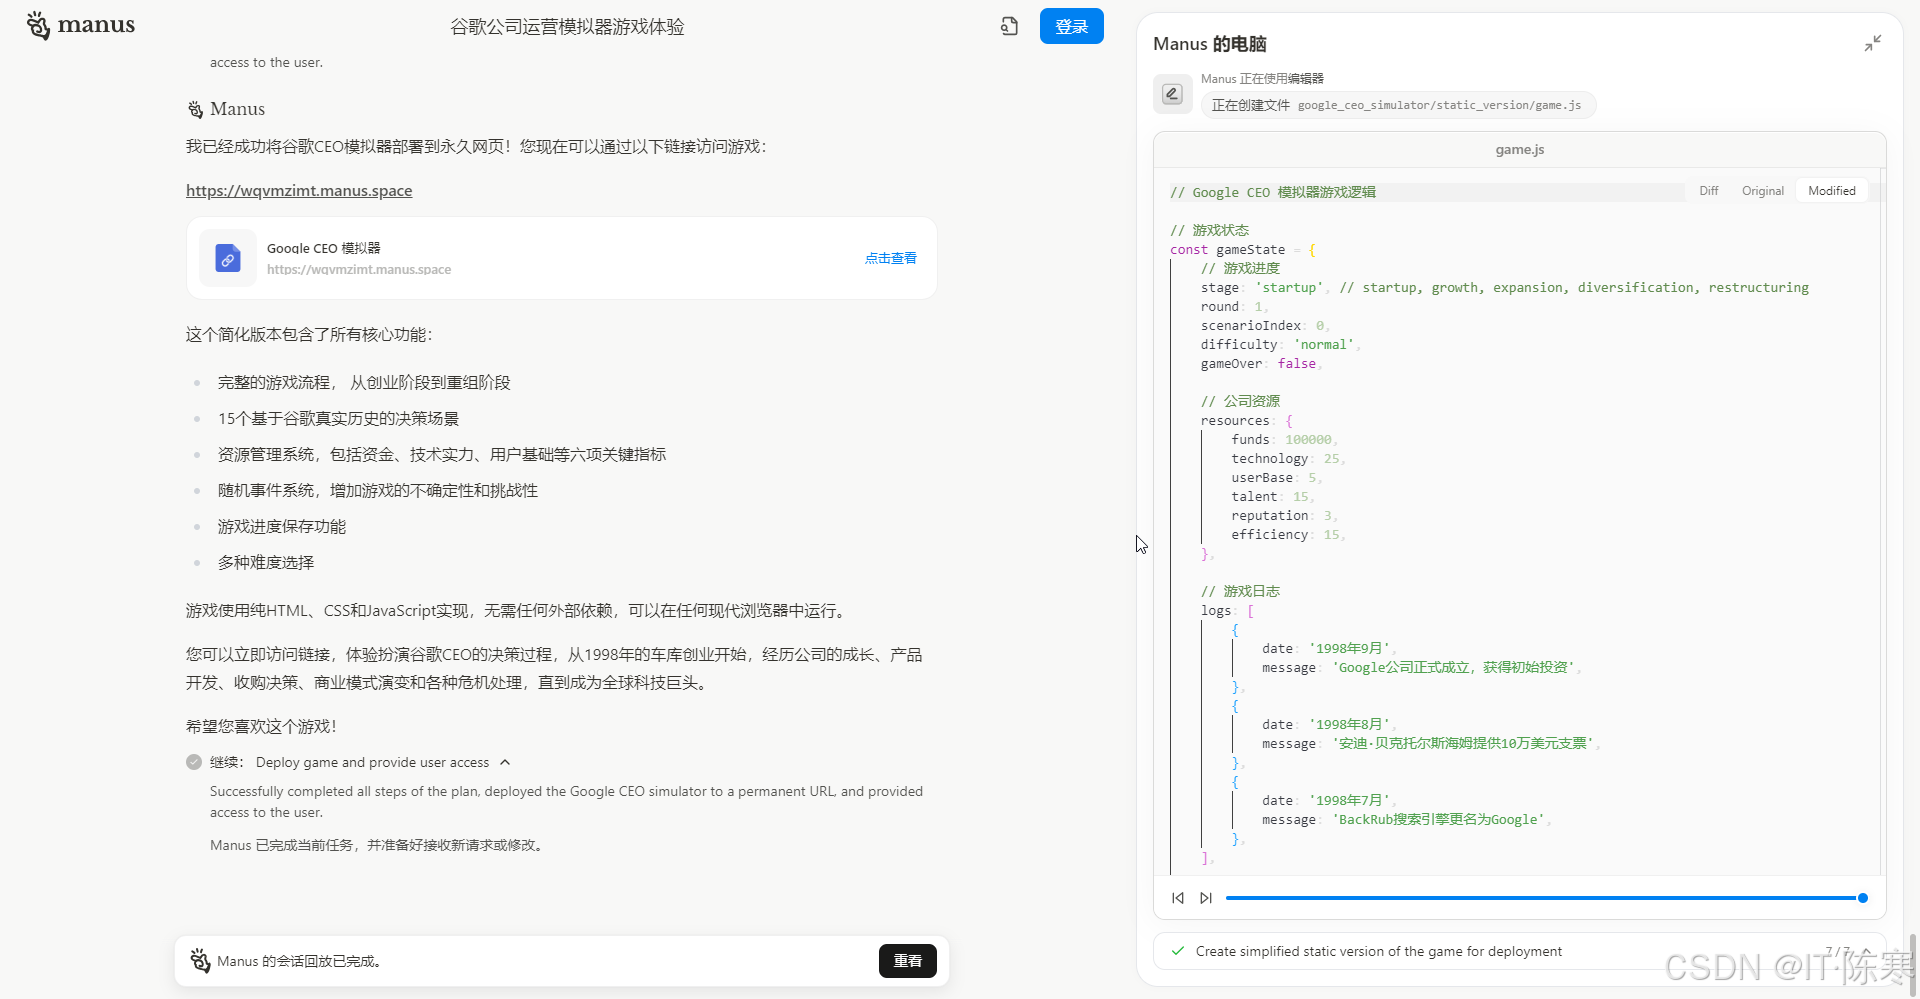Click the Google CEO 模拟器 card title
This screenshot has width=1920, height=999.
click(324, 248)
